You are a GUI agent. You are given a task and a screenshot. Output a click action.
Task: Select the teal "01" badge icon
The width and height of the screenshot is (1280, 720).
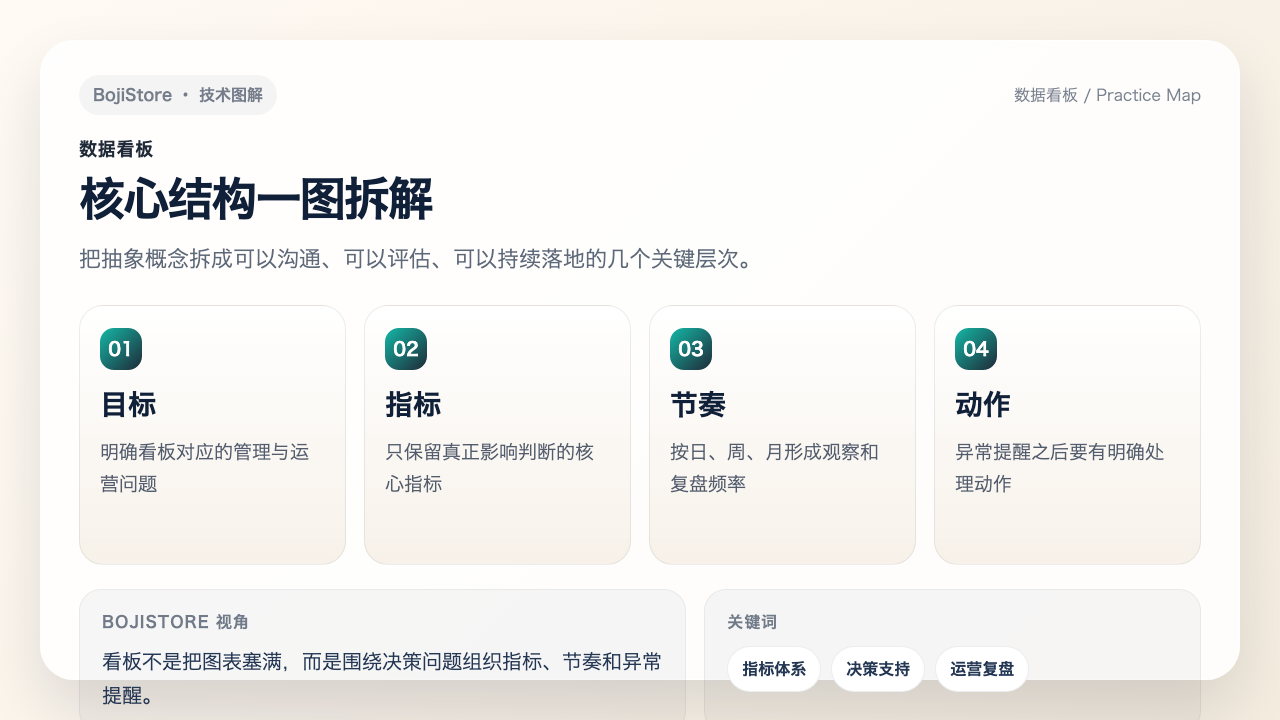[120, 349]
